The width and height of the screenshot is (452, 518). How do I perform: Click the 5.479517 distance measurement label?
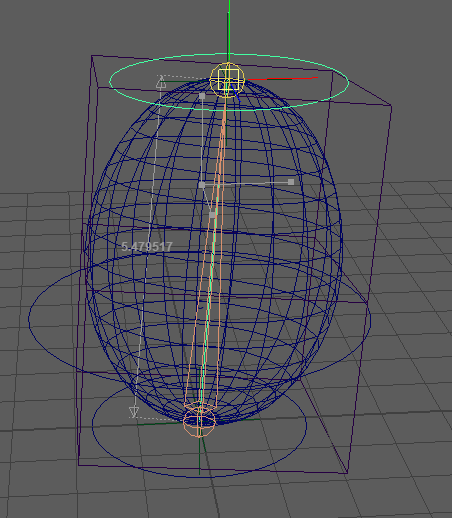[x=147, y=247]
